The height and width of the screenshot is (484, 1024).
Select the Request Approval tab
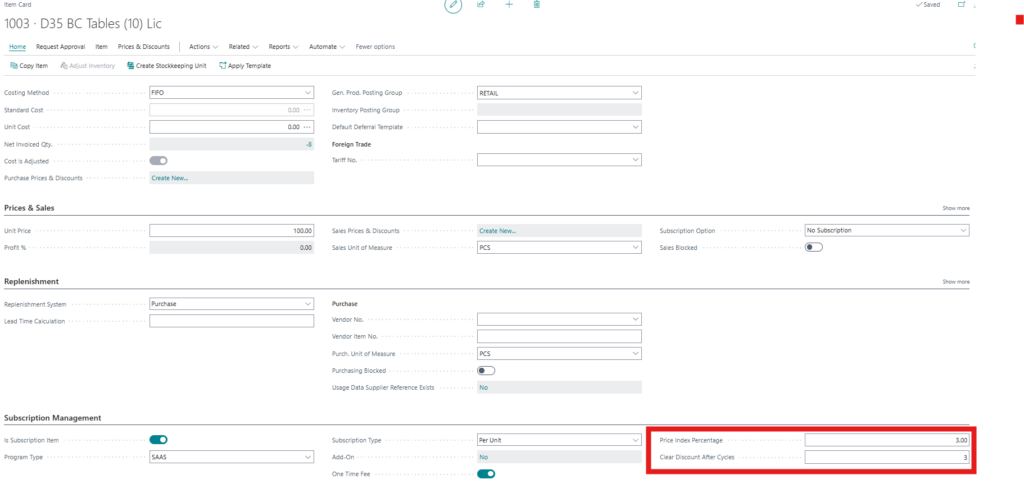(x=61, y=46)
